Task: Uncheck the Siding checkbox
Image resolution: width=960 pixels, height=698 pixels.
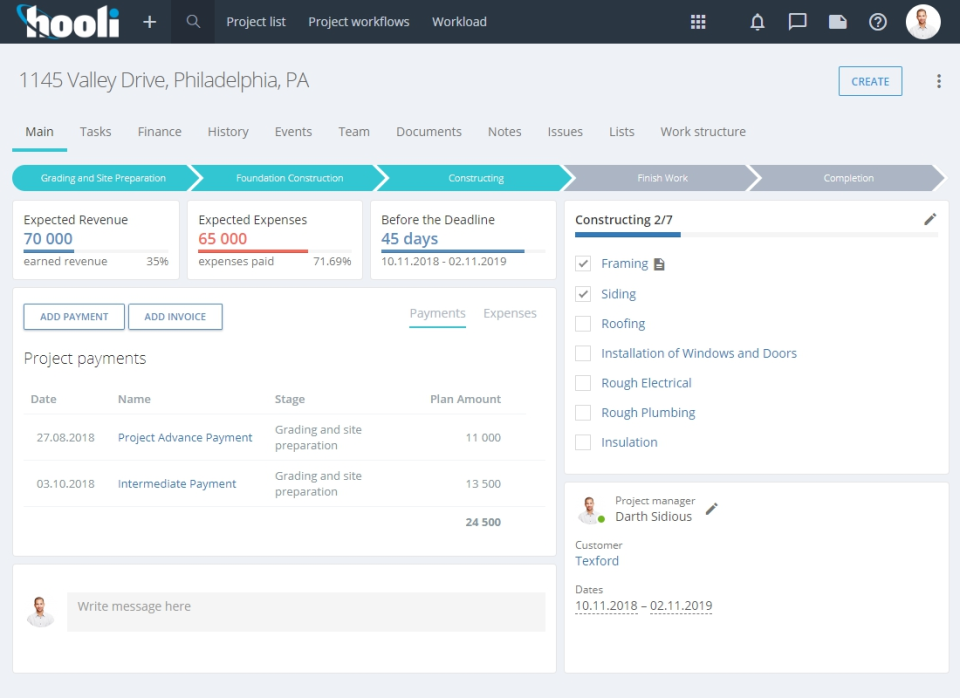Action: point(583,294)
